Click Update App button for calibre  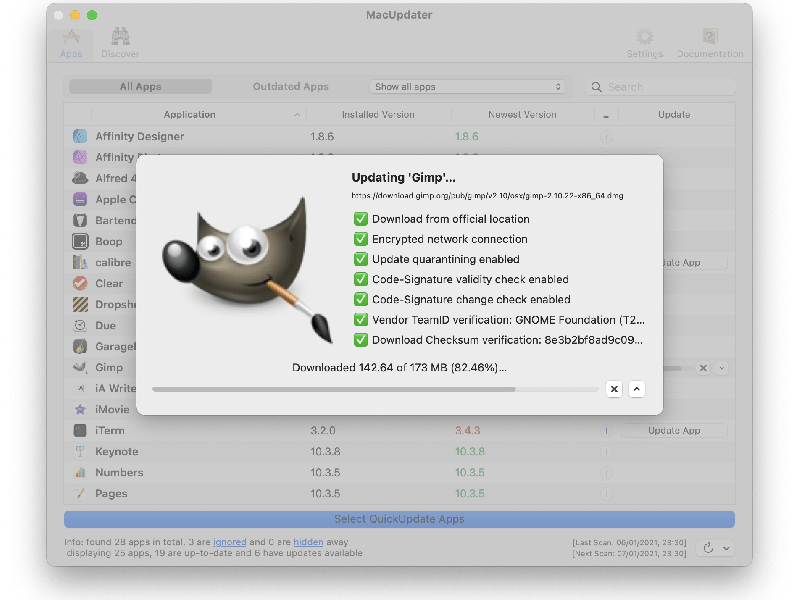point(695,262)
